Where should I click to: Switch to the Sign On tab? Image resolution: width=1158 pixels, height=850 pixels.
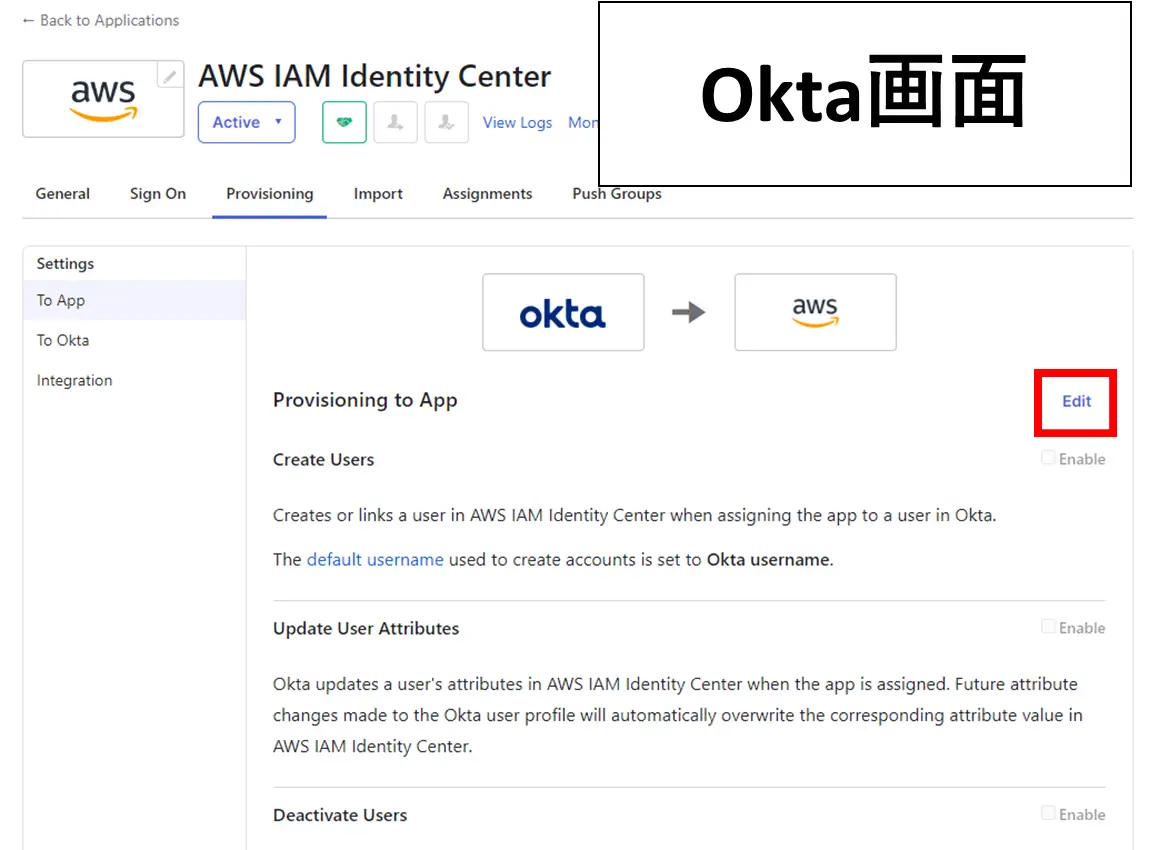click(158, 193)
